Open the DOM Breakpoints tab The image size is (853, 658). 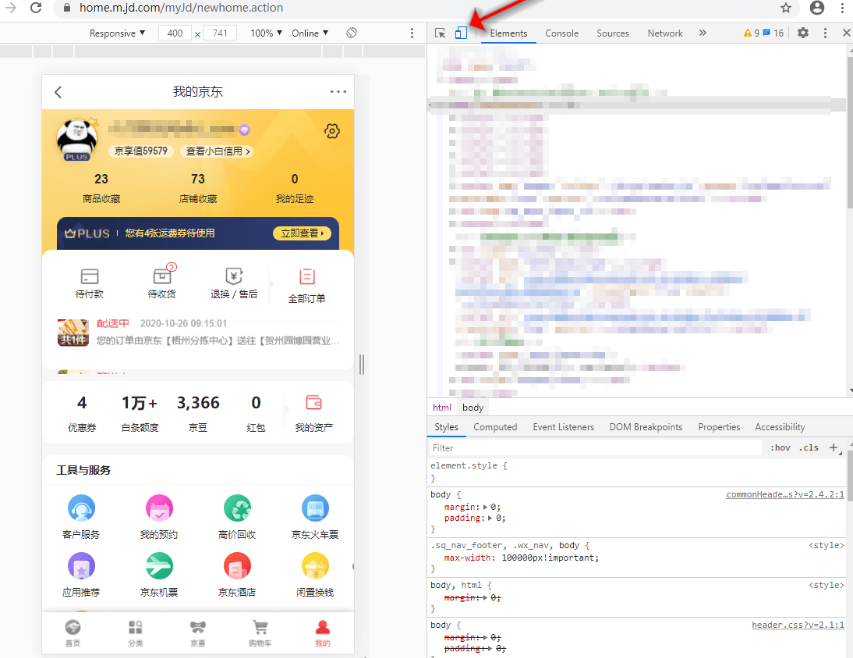tap(646, 427)
